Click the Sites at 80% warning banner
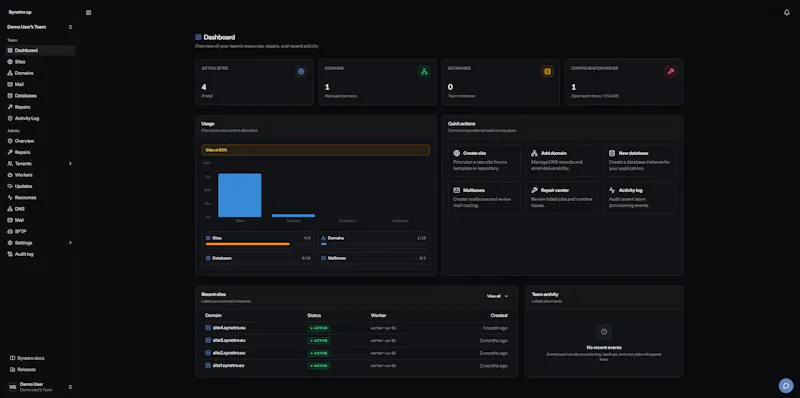Image resolution: width=800 pixels, height=398 pixels. click(x=316, y=150)
